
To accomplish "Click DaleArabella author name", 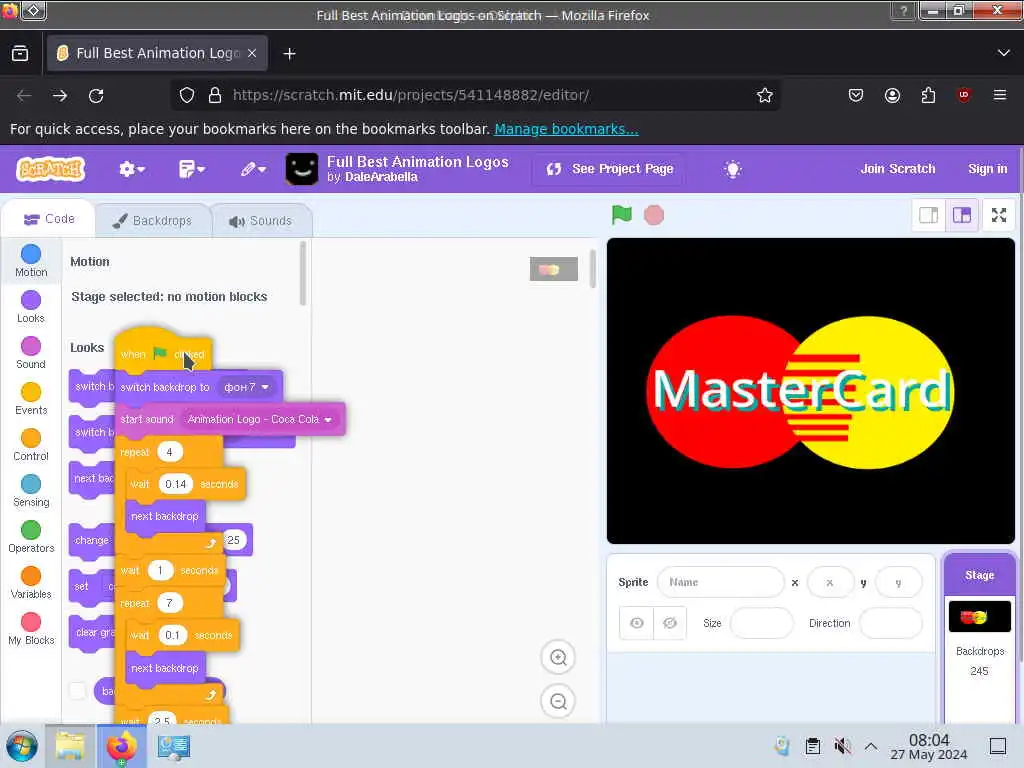I will tap(381, 177).
